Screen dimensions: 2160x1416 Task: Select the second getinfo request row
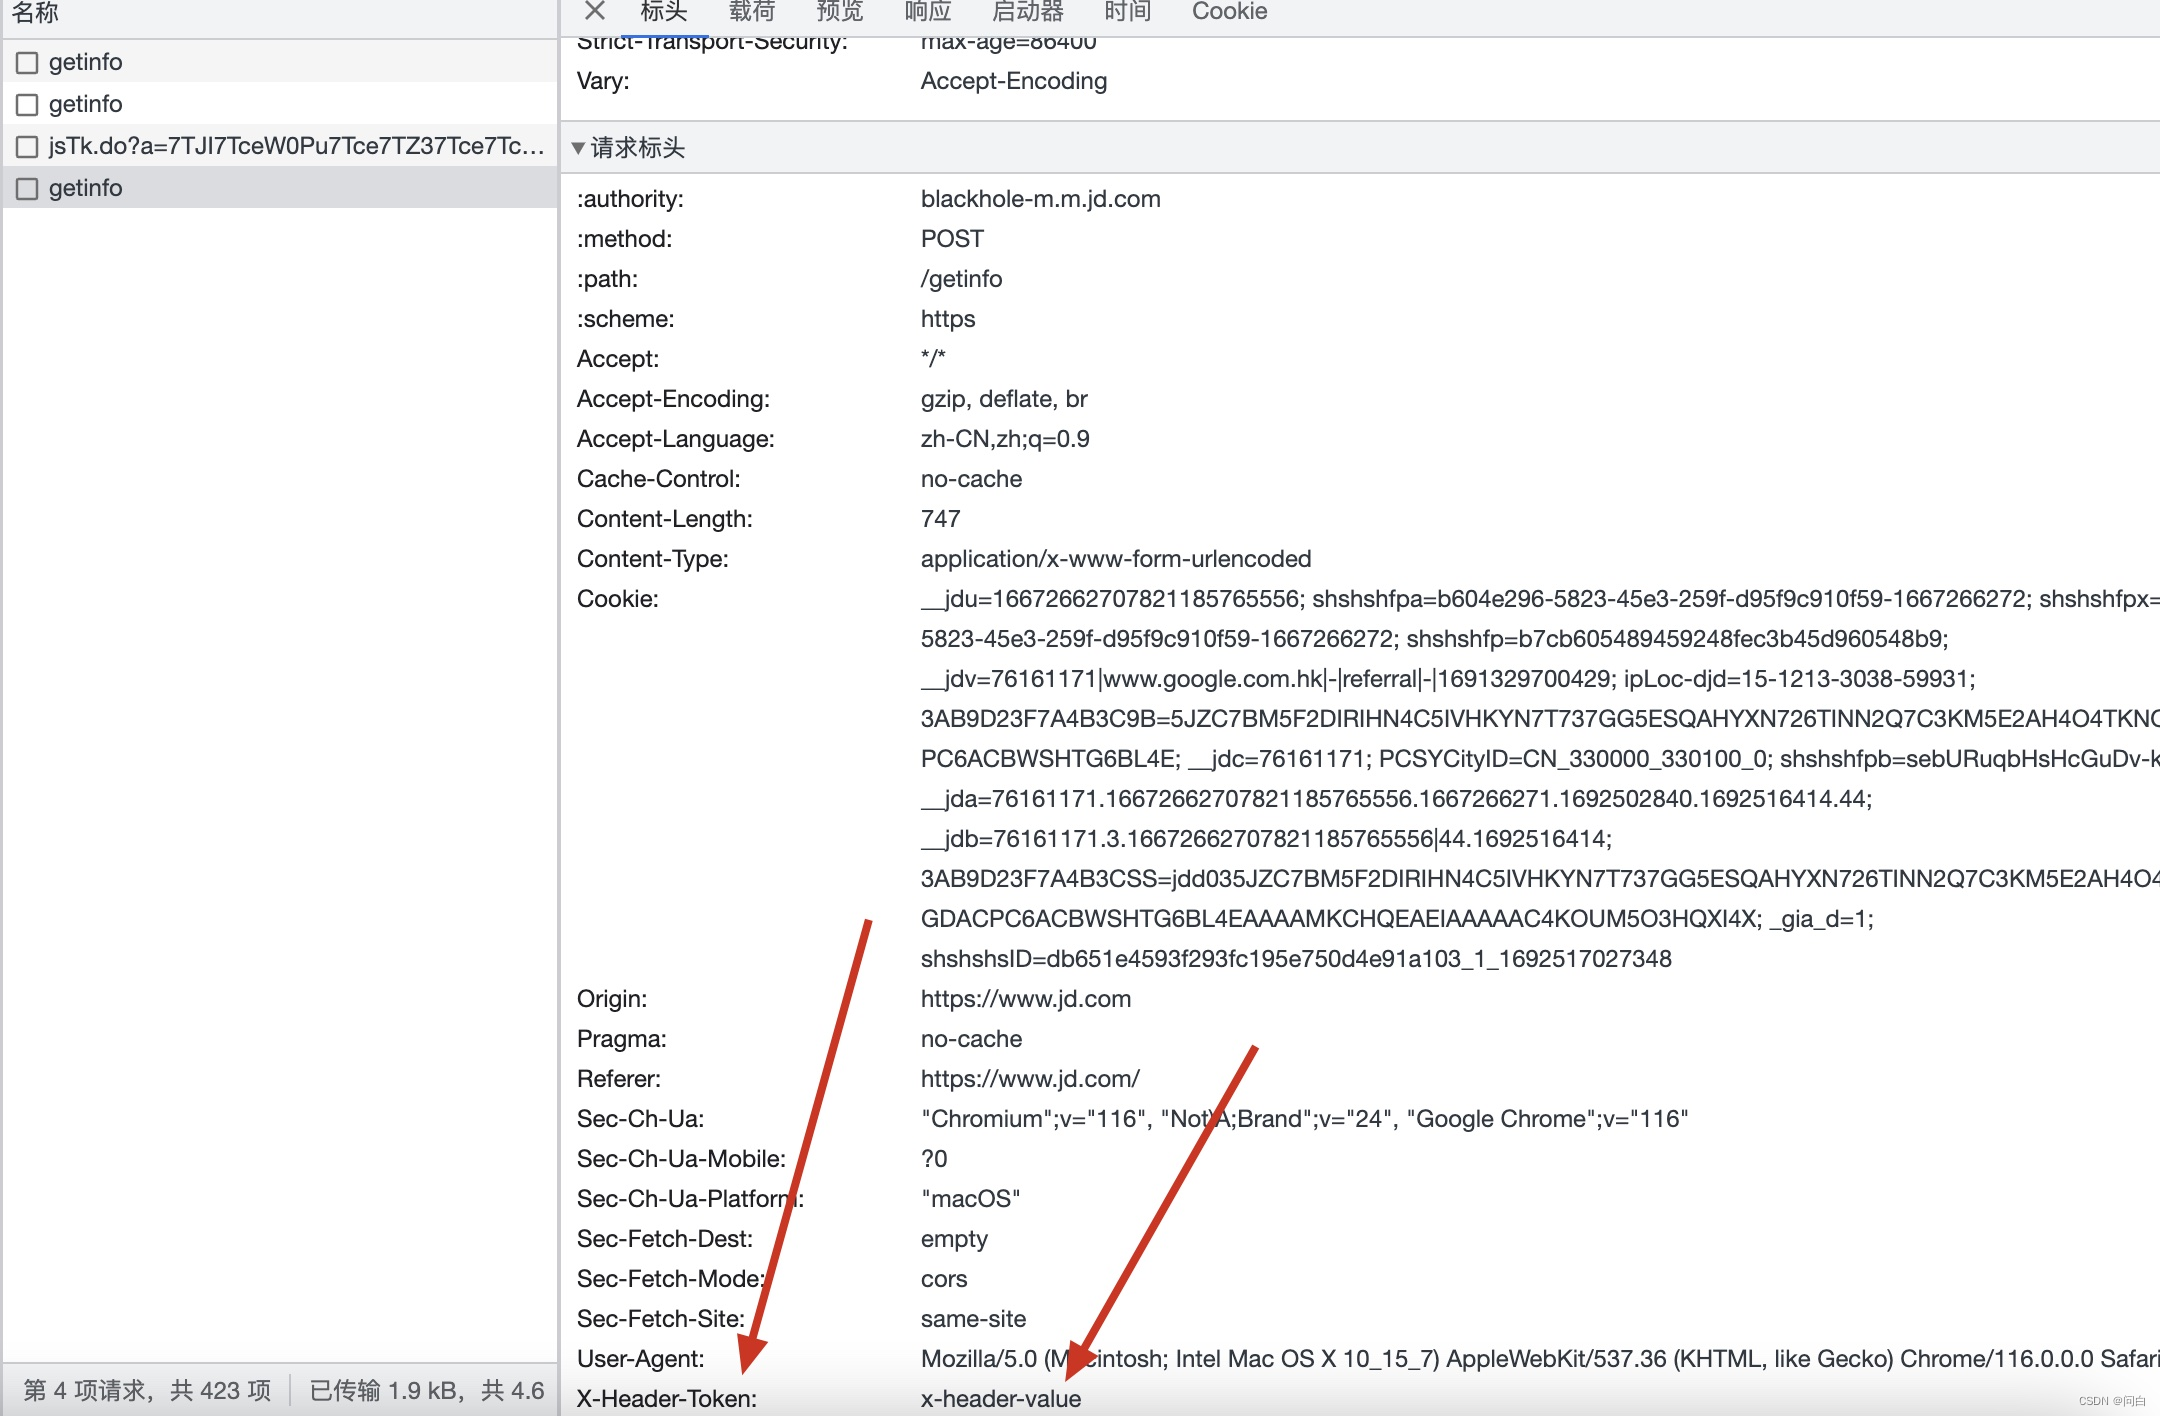(x=280, y=104)
